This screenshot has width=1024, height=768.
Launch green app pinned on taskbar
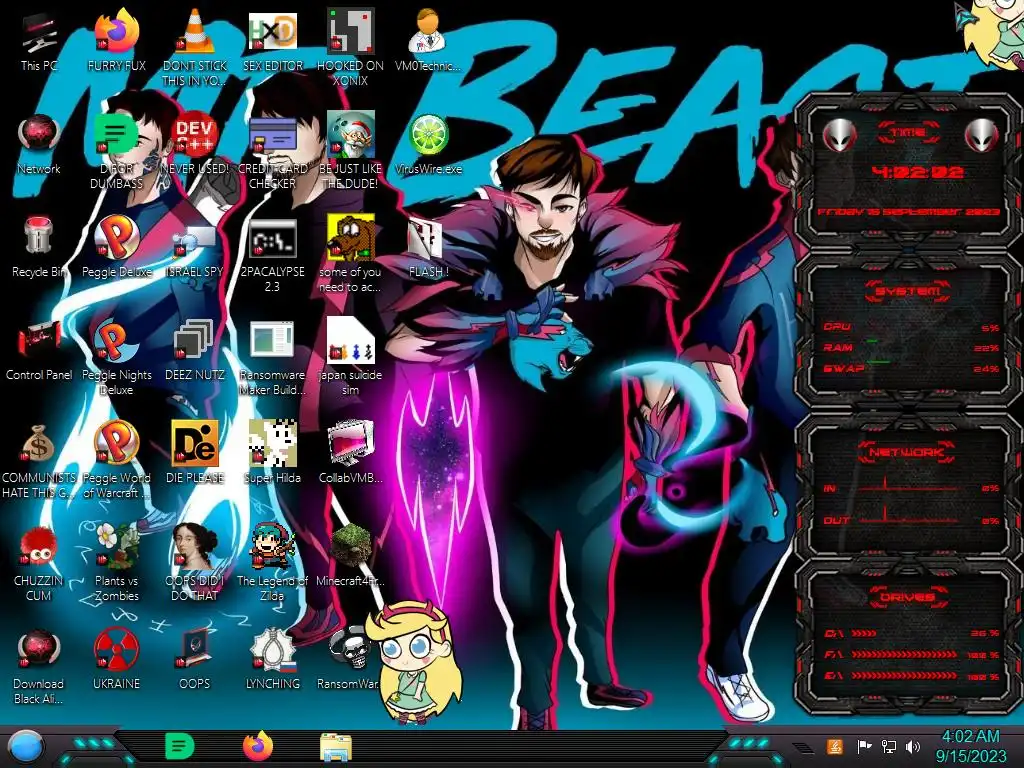tap(180, 746)
